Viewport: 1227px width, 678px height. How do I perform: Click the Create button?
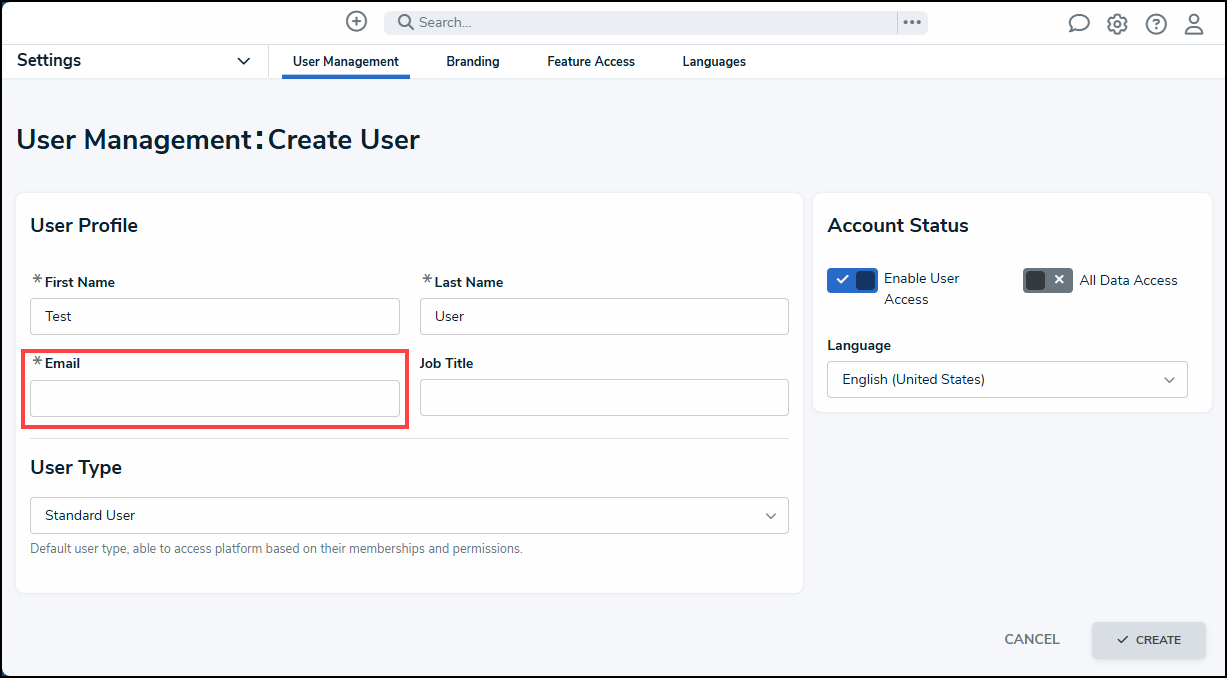[x=1149, y=640]
